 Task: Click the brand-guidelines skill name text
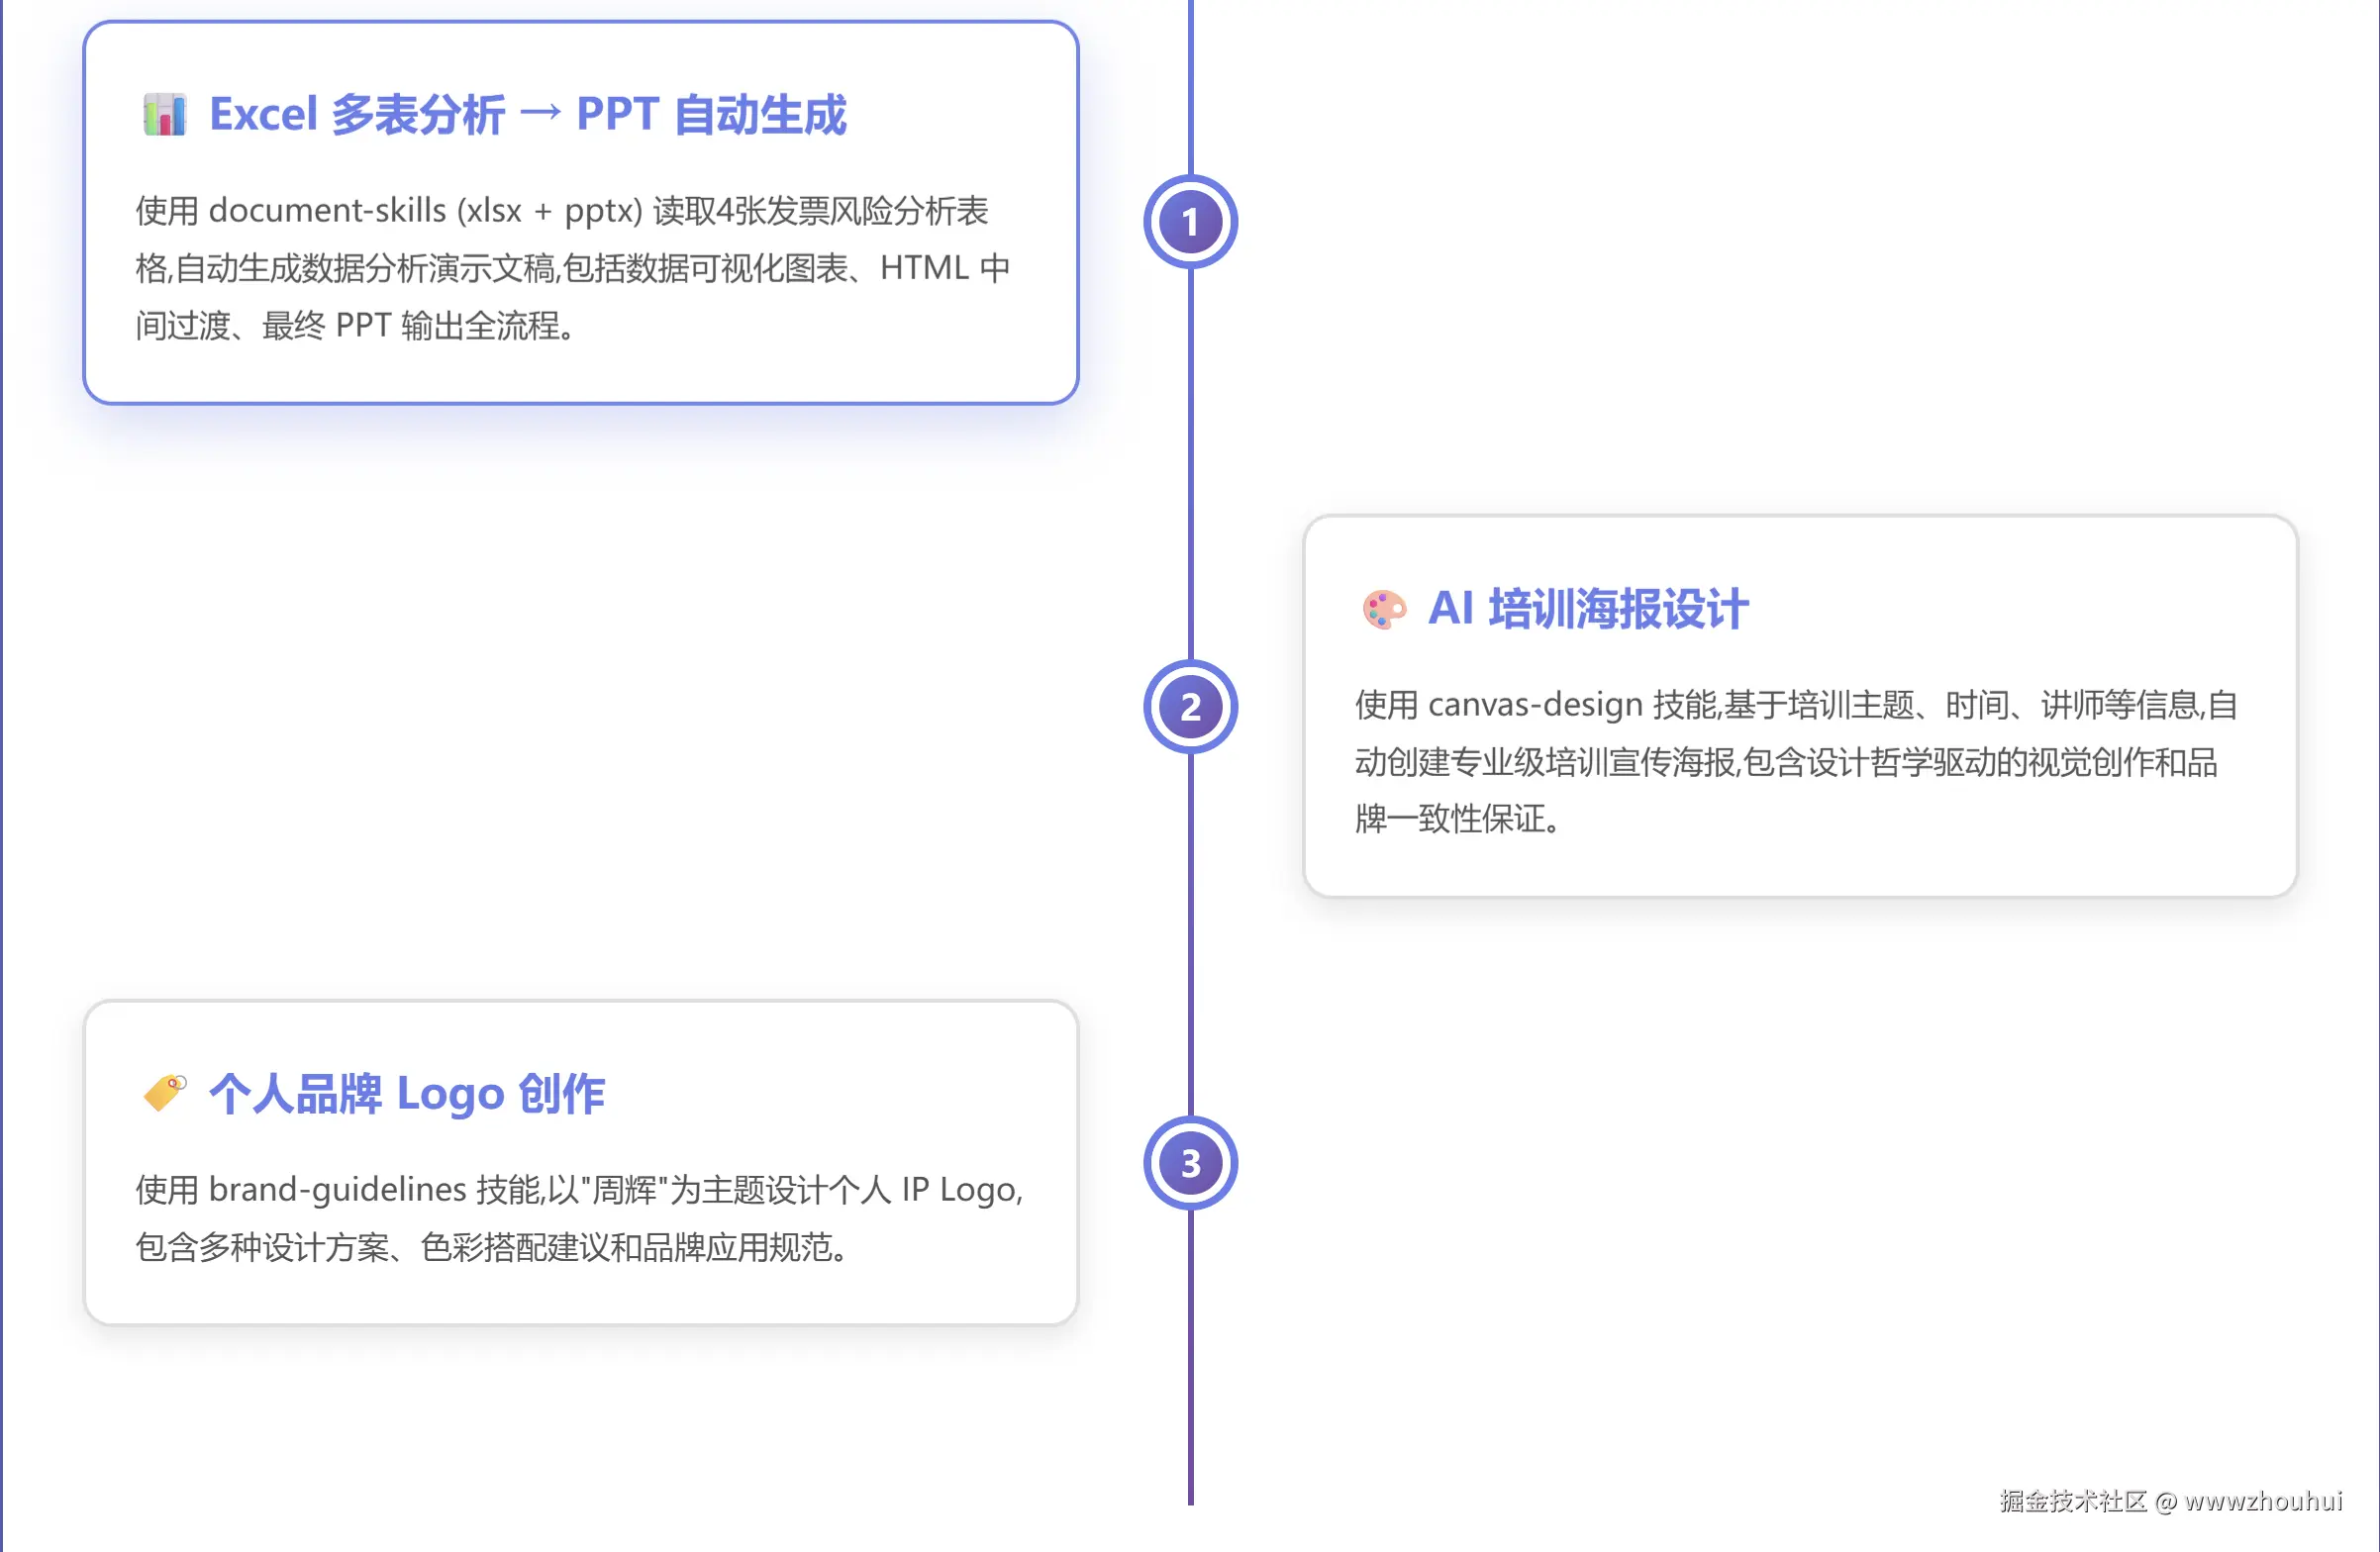(x=337, y=1190)
